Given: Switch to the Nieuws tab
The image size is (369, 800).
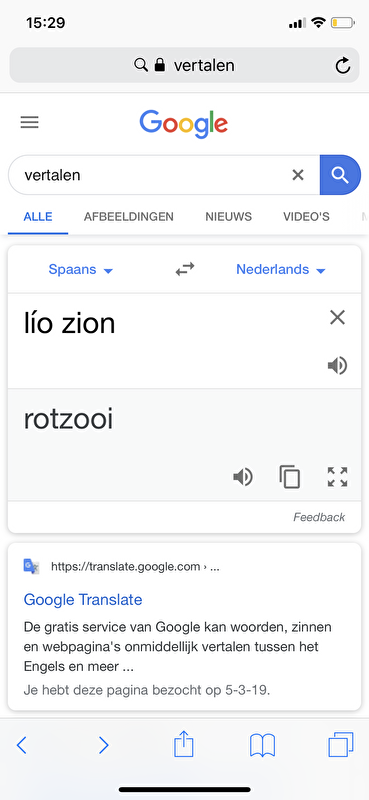Looking at the screenshot, I should point(229,217).
